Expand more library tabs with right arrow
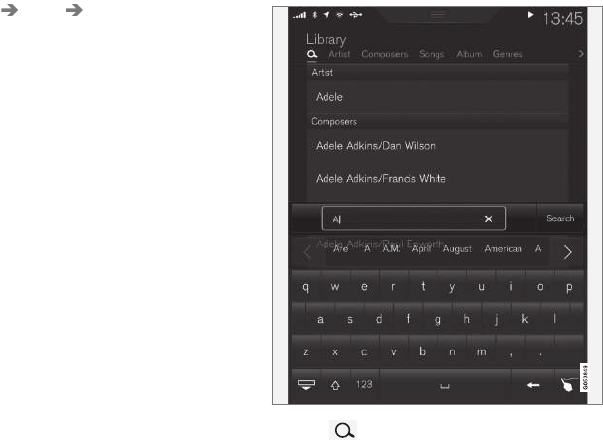Viewport: 603px width, 440px height. coord(581,54)
